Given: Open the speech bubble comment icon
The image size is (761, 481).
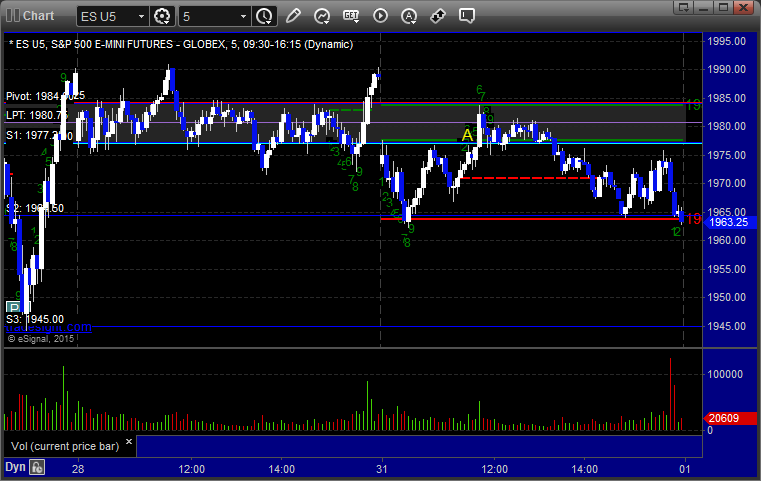Looking at the screenshot, I should pos(467,16).
